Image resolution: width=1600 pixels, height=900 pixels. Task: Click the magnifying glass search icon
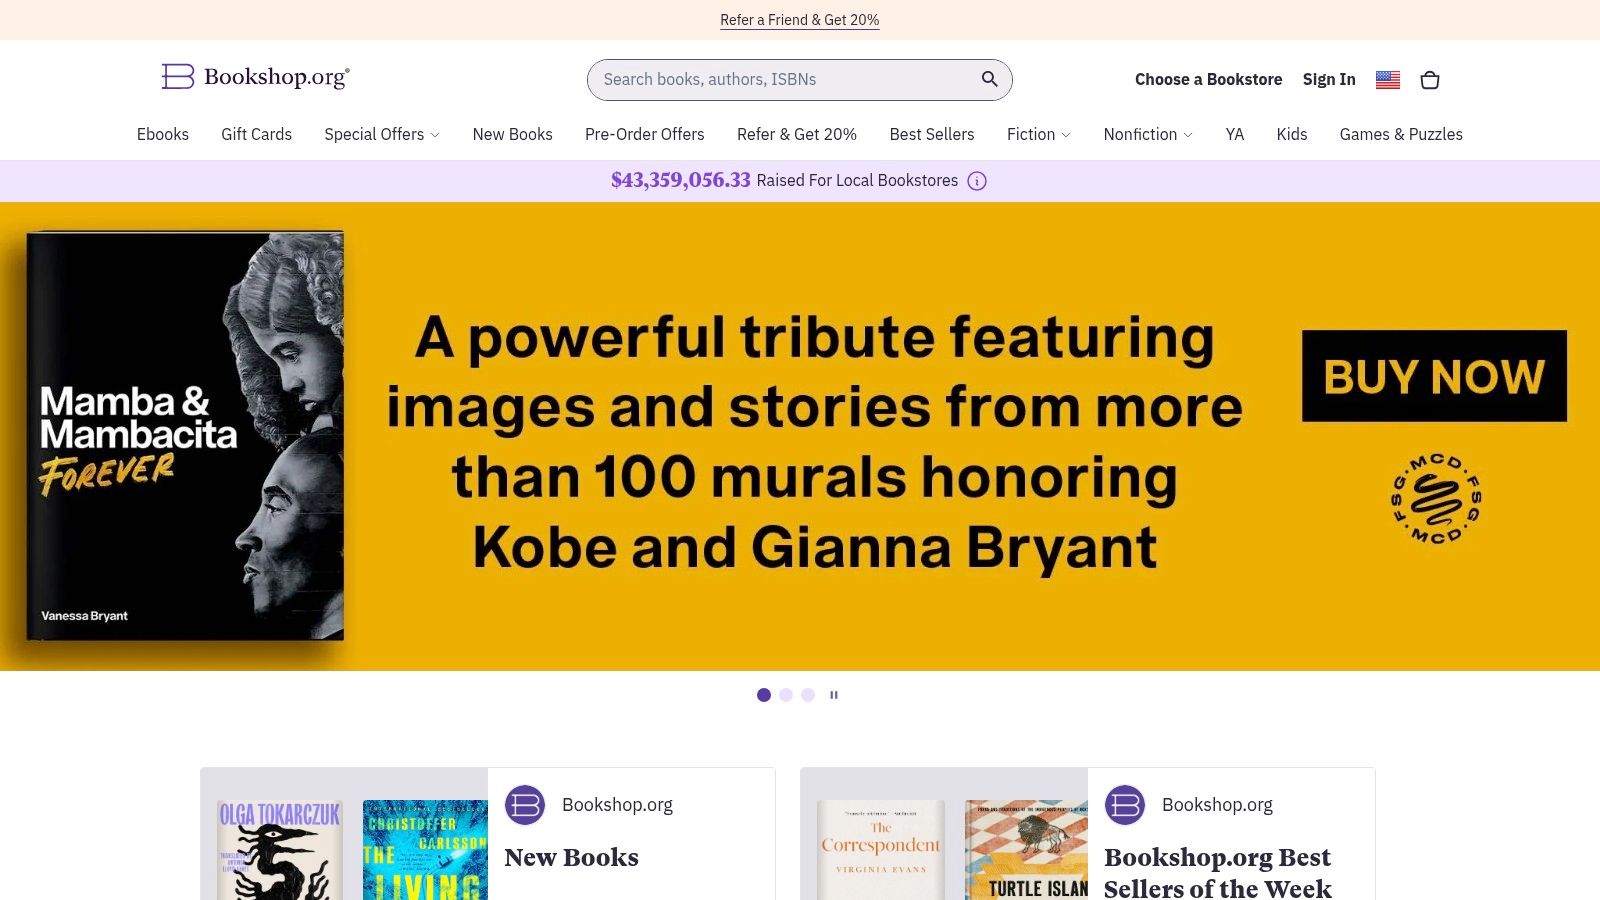pyautogui.click(x=989, y=79)
